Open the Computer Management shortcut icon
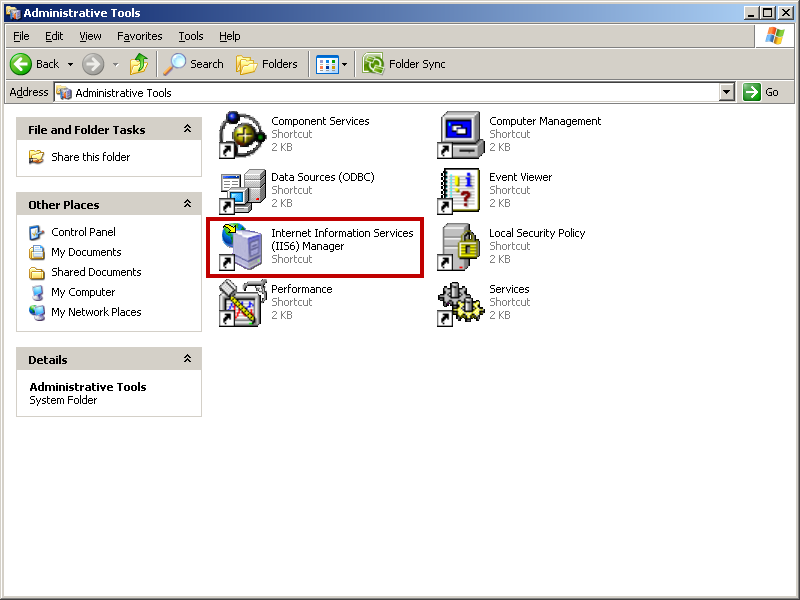 (x=461, y=135)
